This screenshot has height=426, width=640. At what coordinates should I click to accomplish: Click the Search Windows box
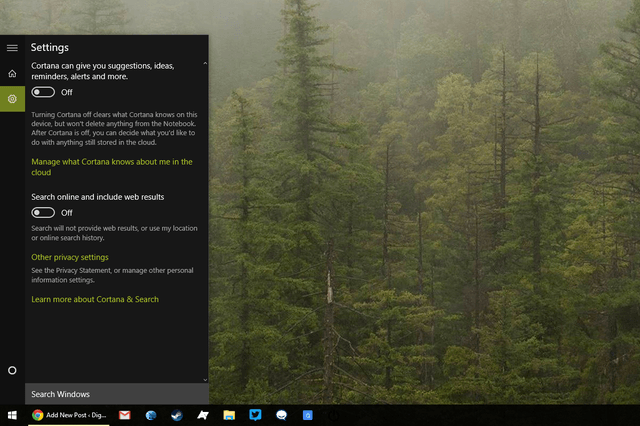tap(117, 394)
